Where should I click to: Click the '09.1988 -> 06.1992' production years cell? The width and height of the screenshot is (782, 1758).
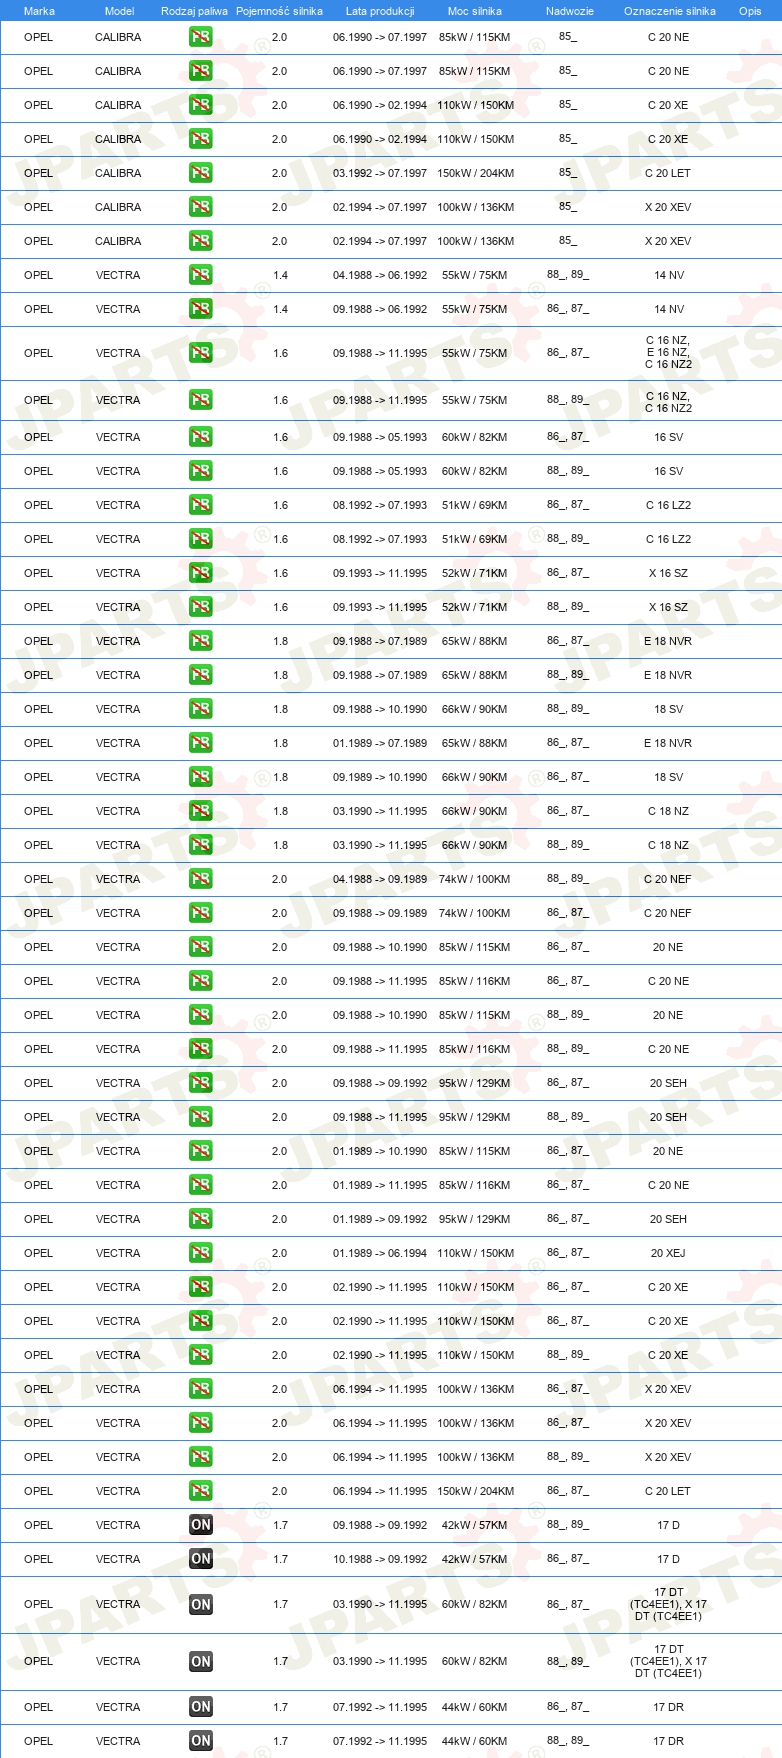point(380,309)
